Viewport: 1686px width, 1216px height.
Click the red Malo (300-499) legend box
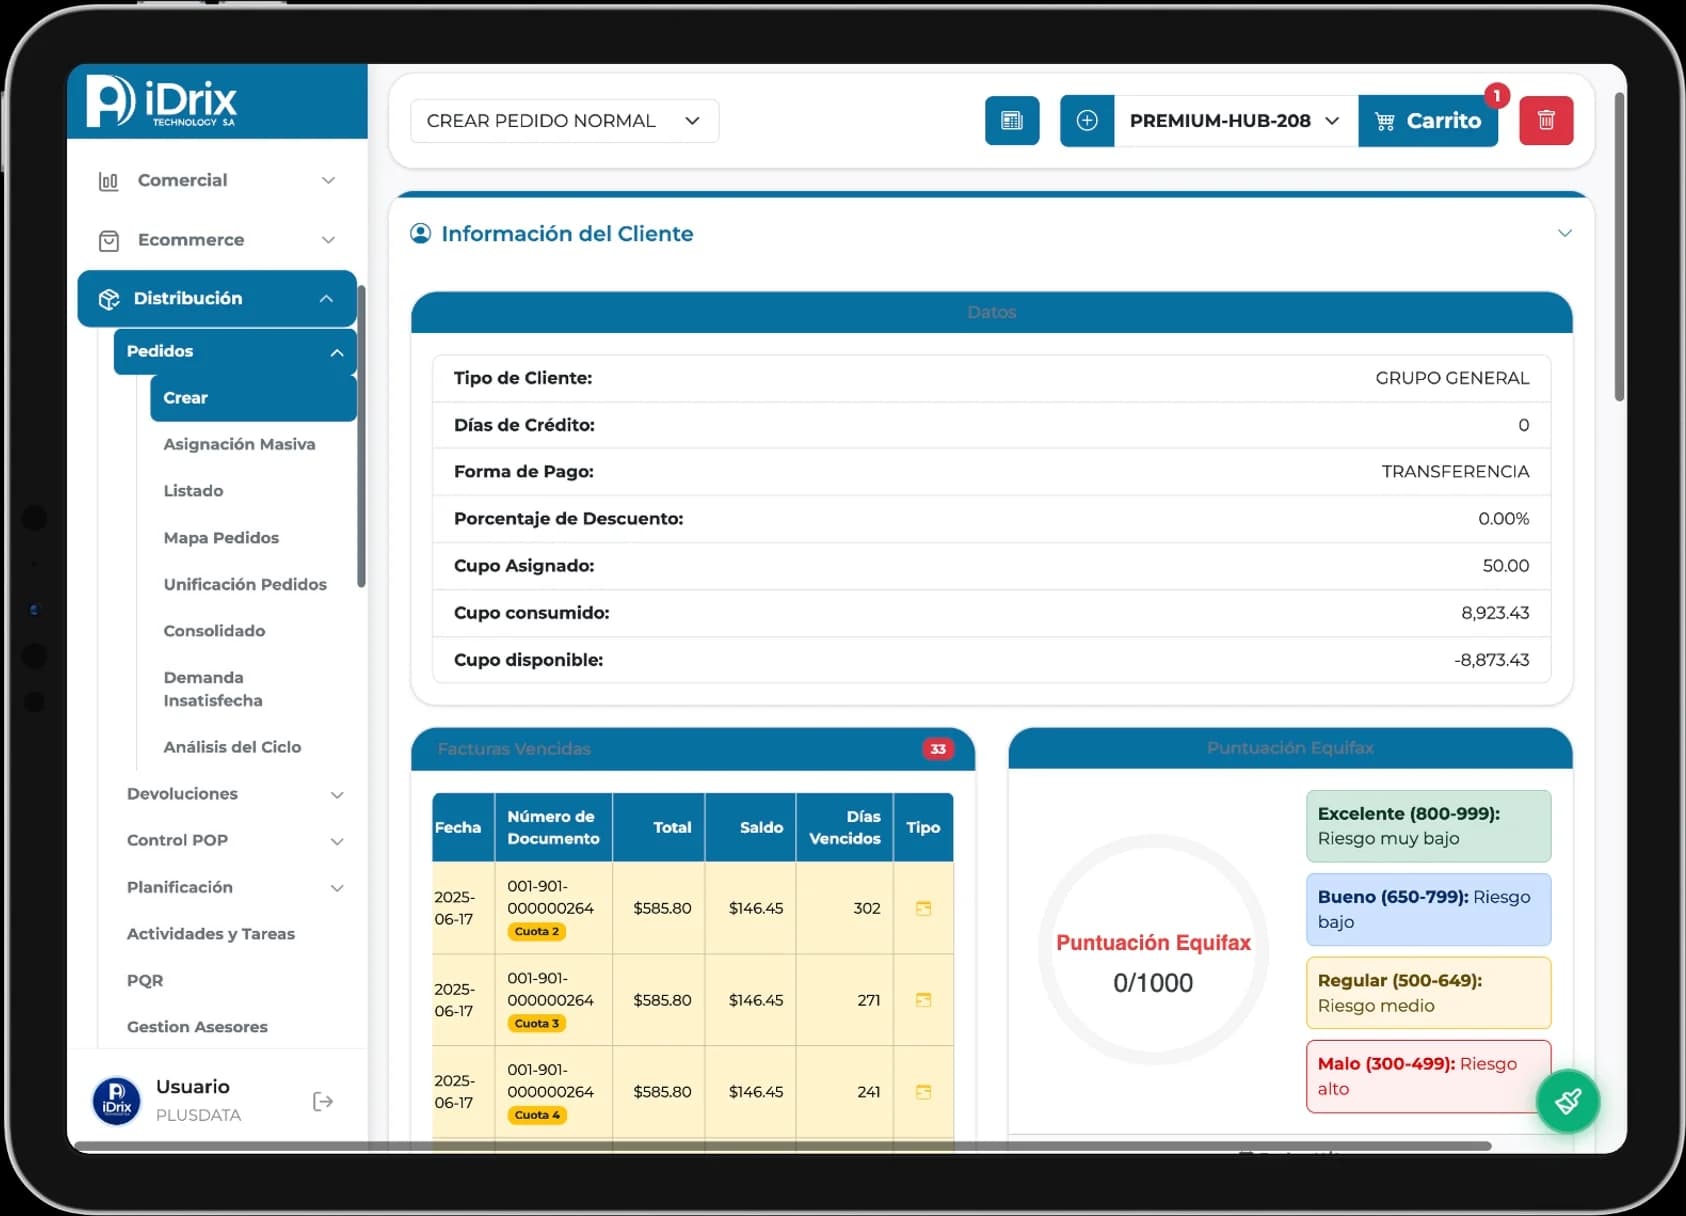pos(1428,1076)
